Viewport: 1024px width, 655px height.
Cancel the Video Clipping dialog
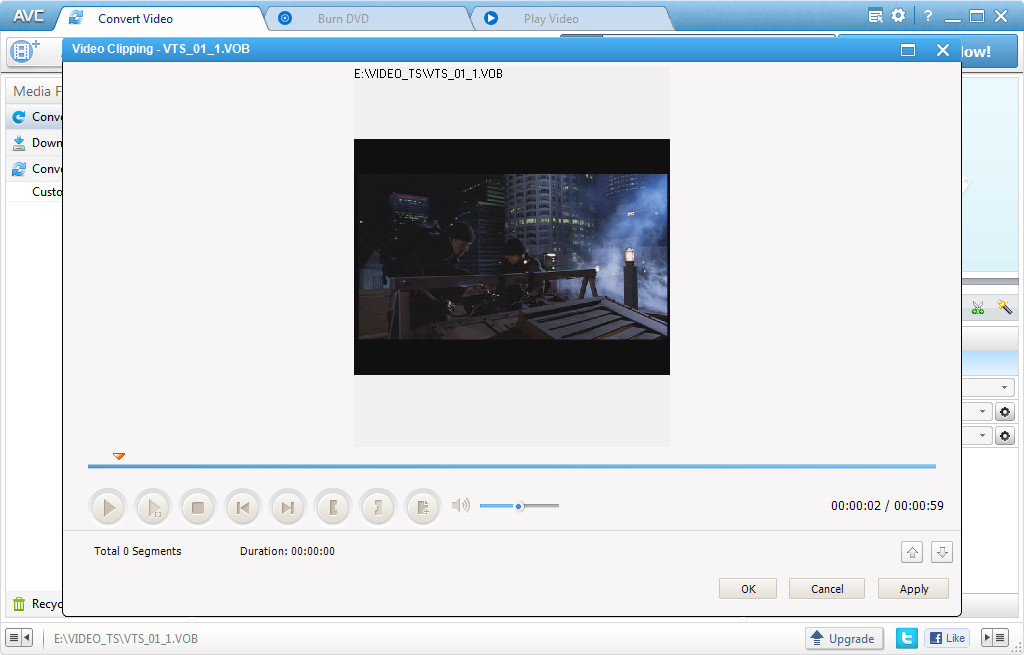point(827,589)
